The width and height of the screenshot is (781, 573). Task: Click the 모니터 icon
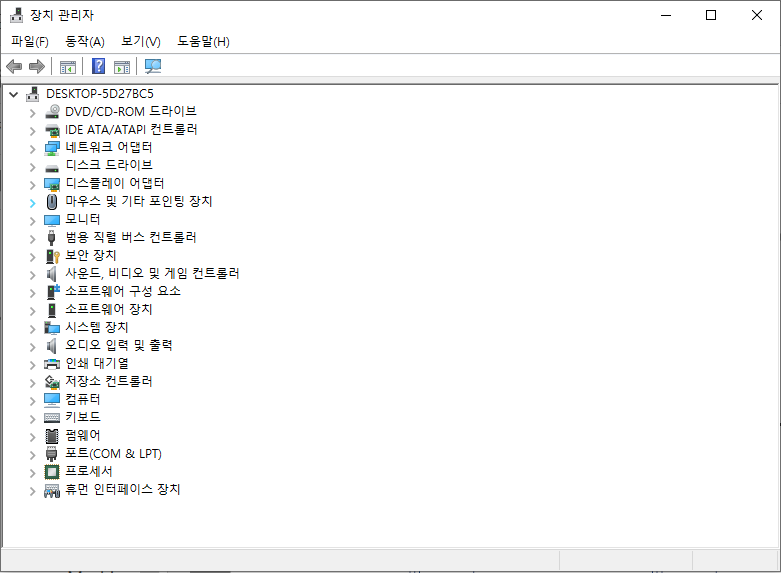coord(52,220)
